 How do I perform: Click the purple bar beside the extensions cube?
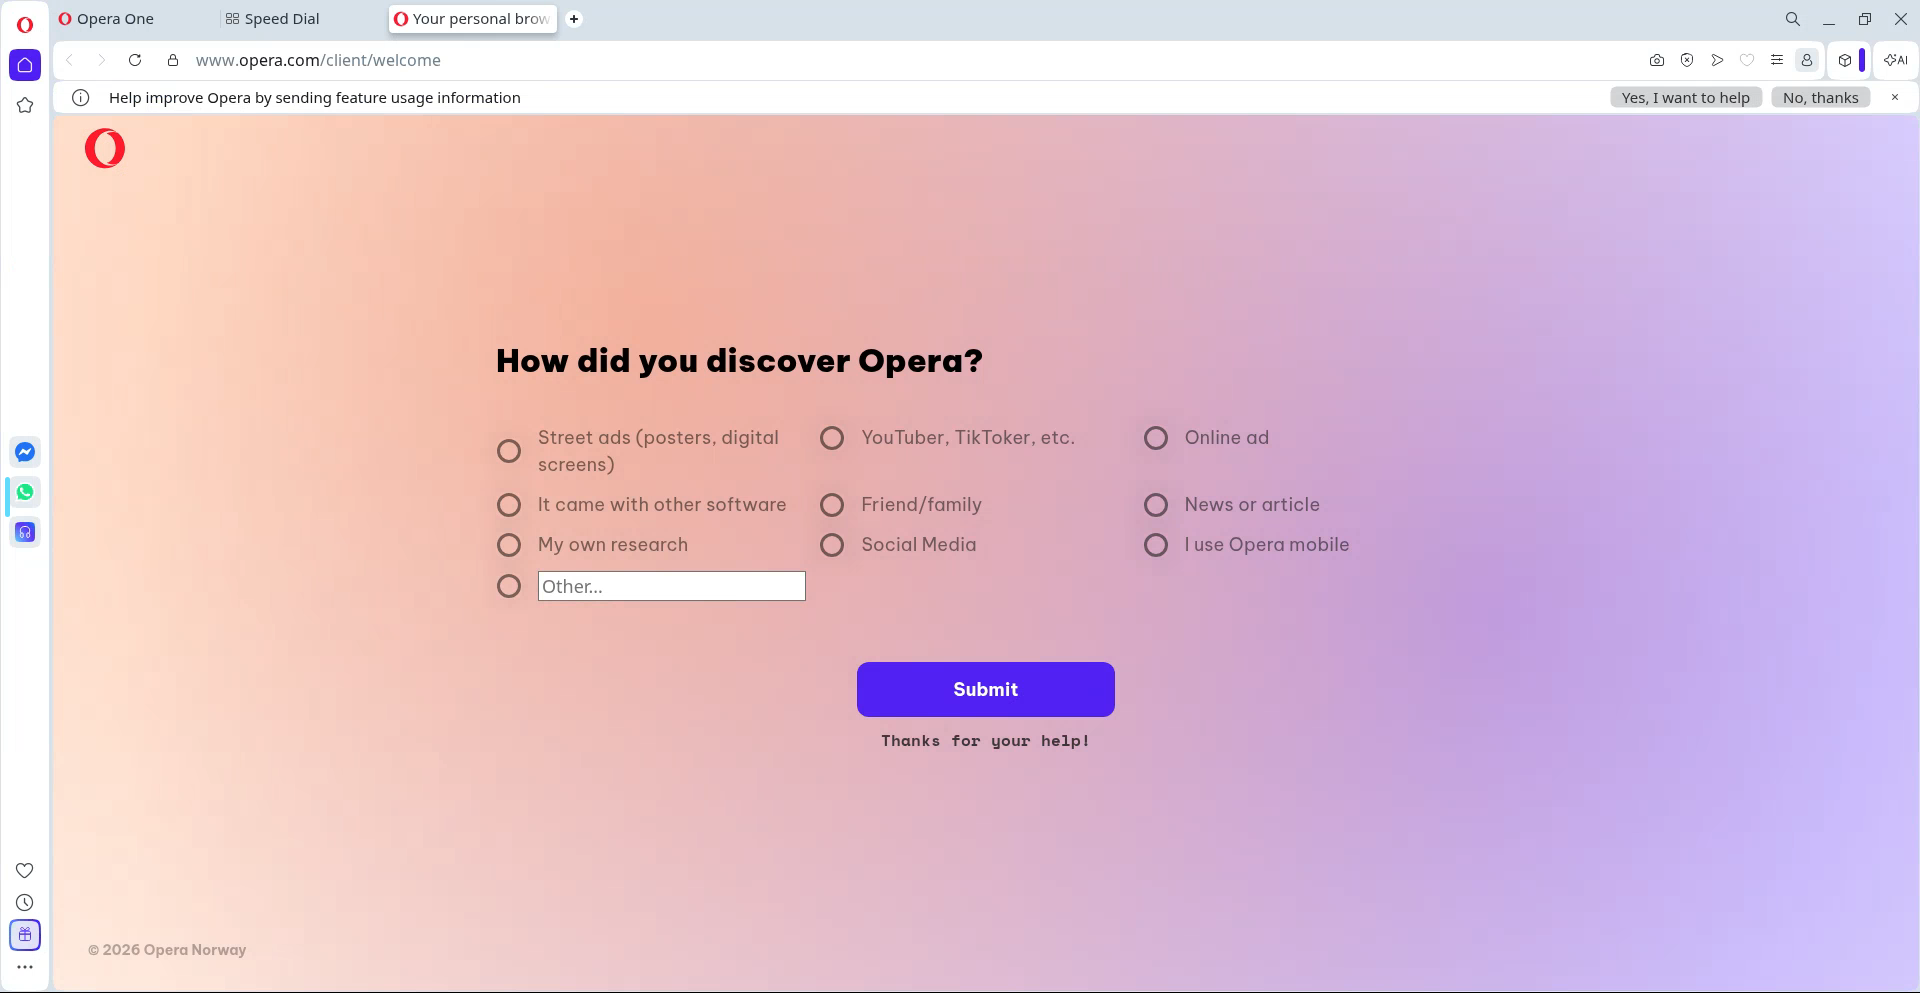pyautogui.click(x=1862, y=60)
